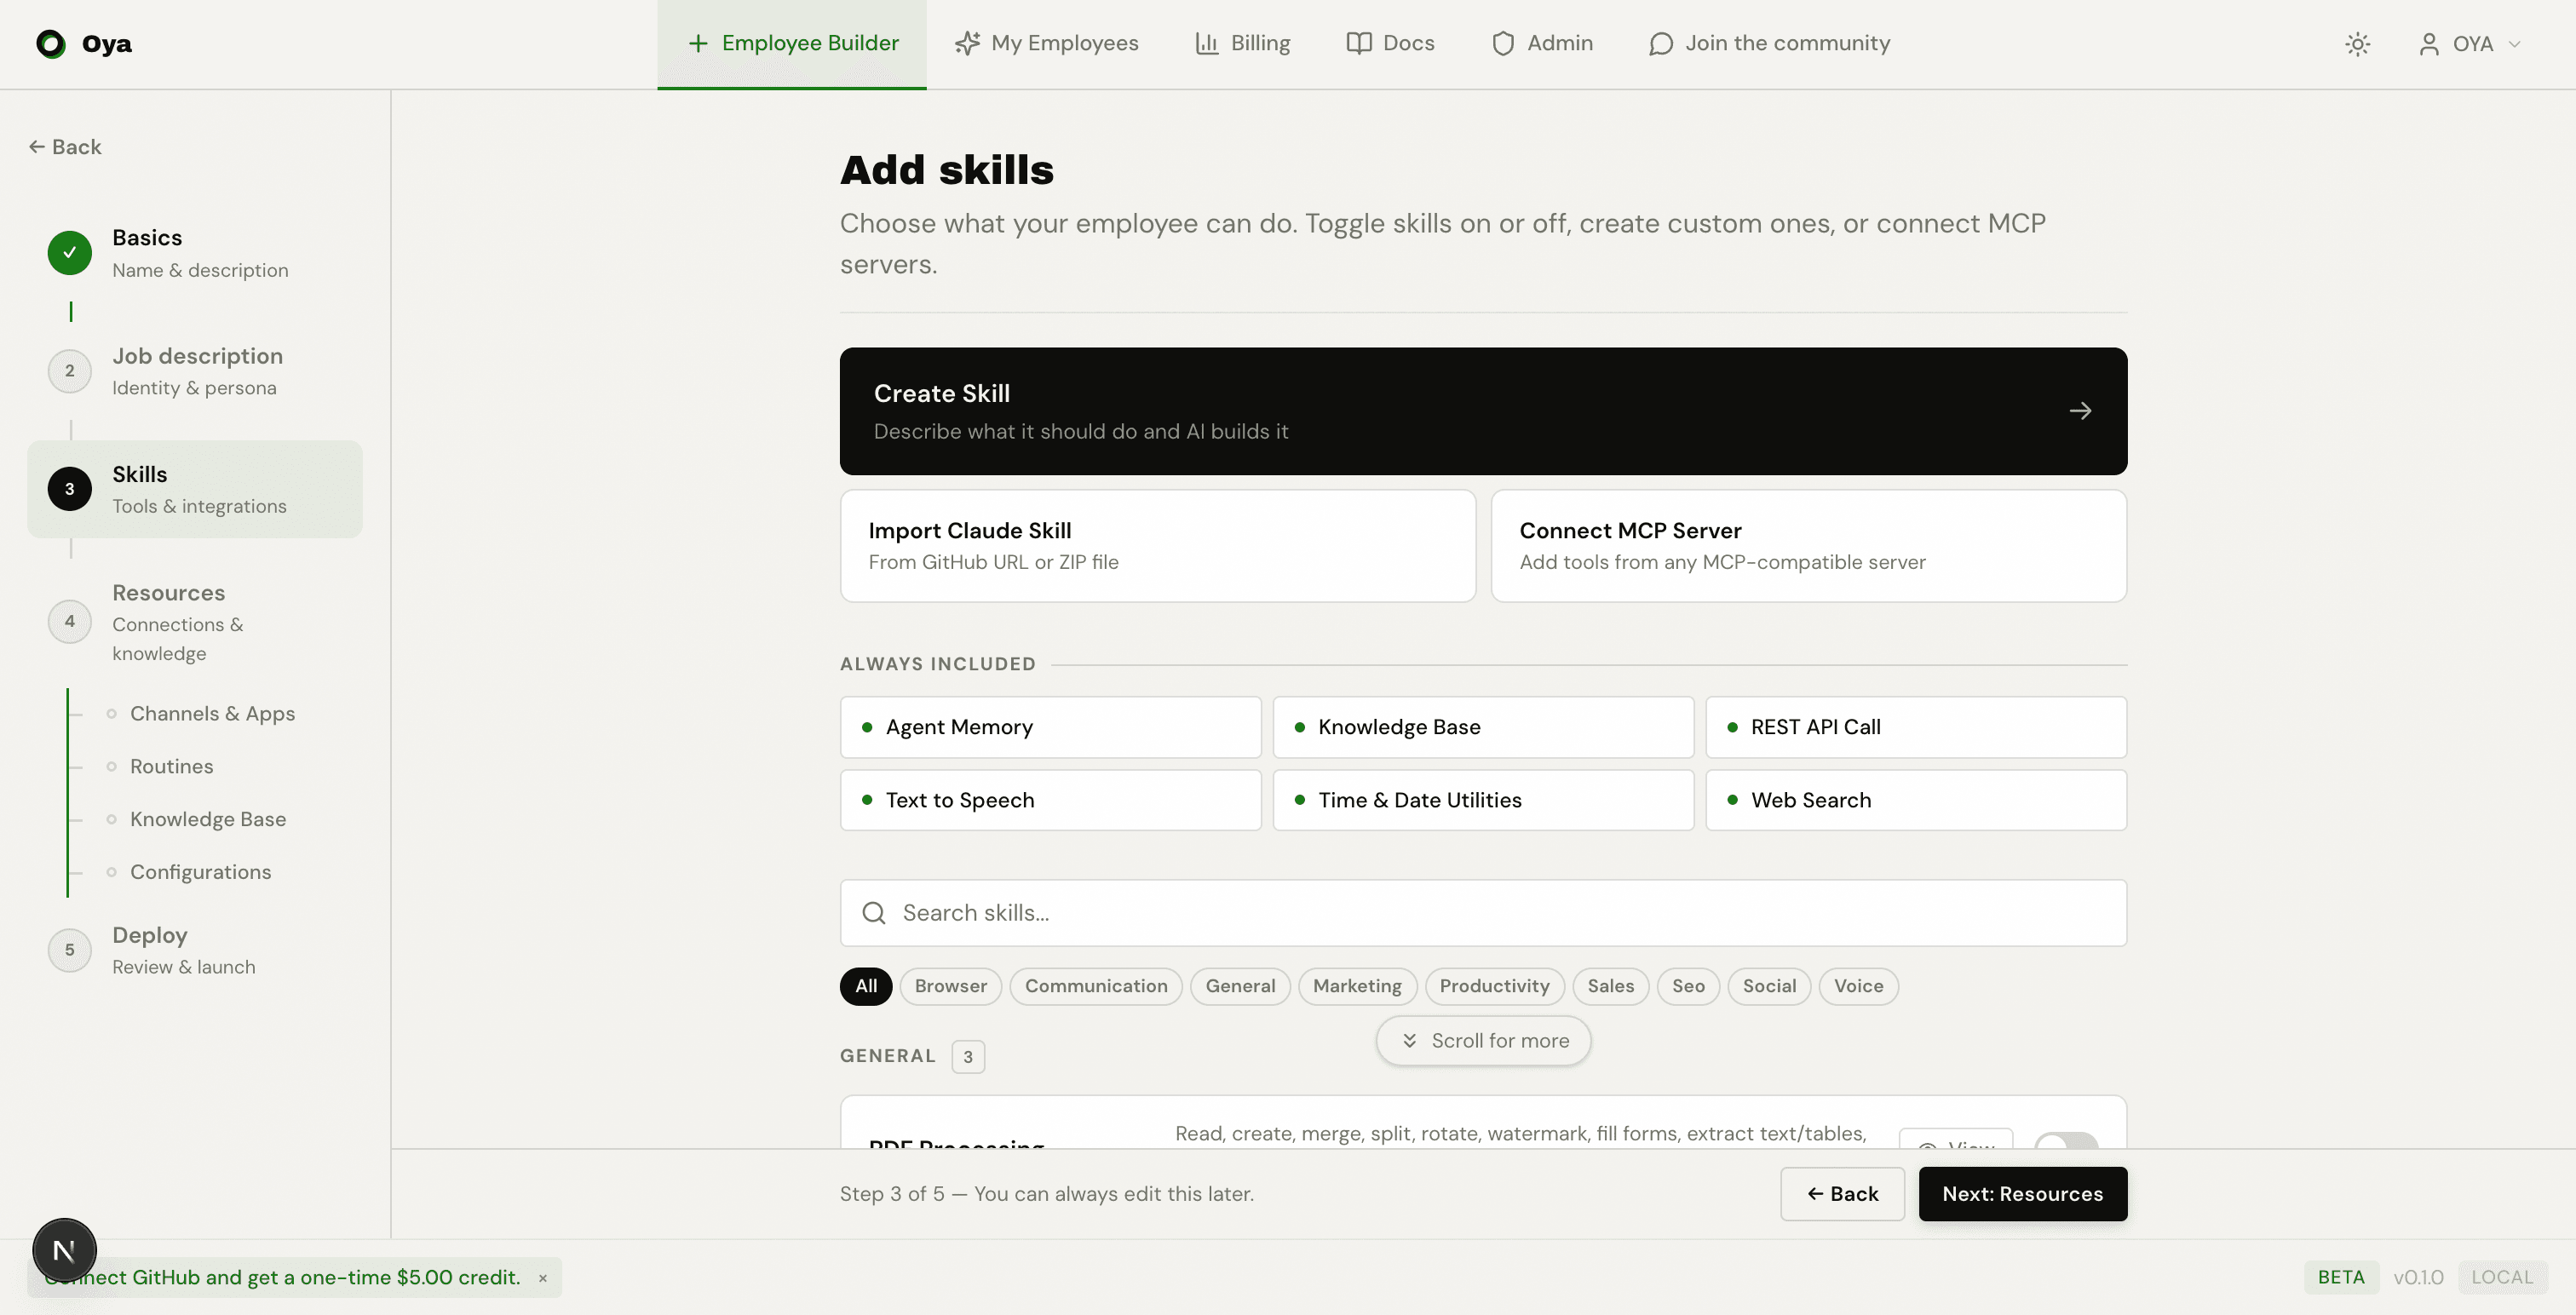
Task: Select the Sales filter chip
Action: coord(1610,986)
